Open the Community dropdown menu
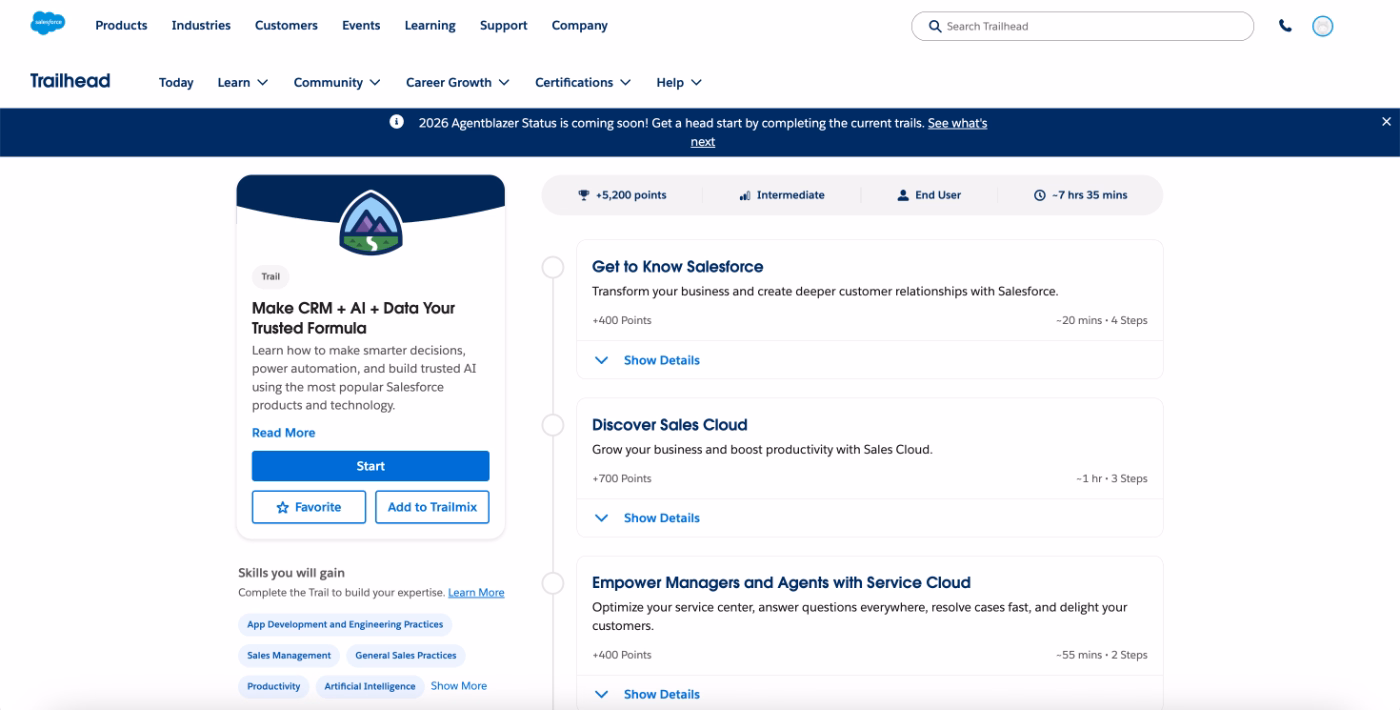Screen dimensions: 1400x710 click(337, 82)
